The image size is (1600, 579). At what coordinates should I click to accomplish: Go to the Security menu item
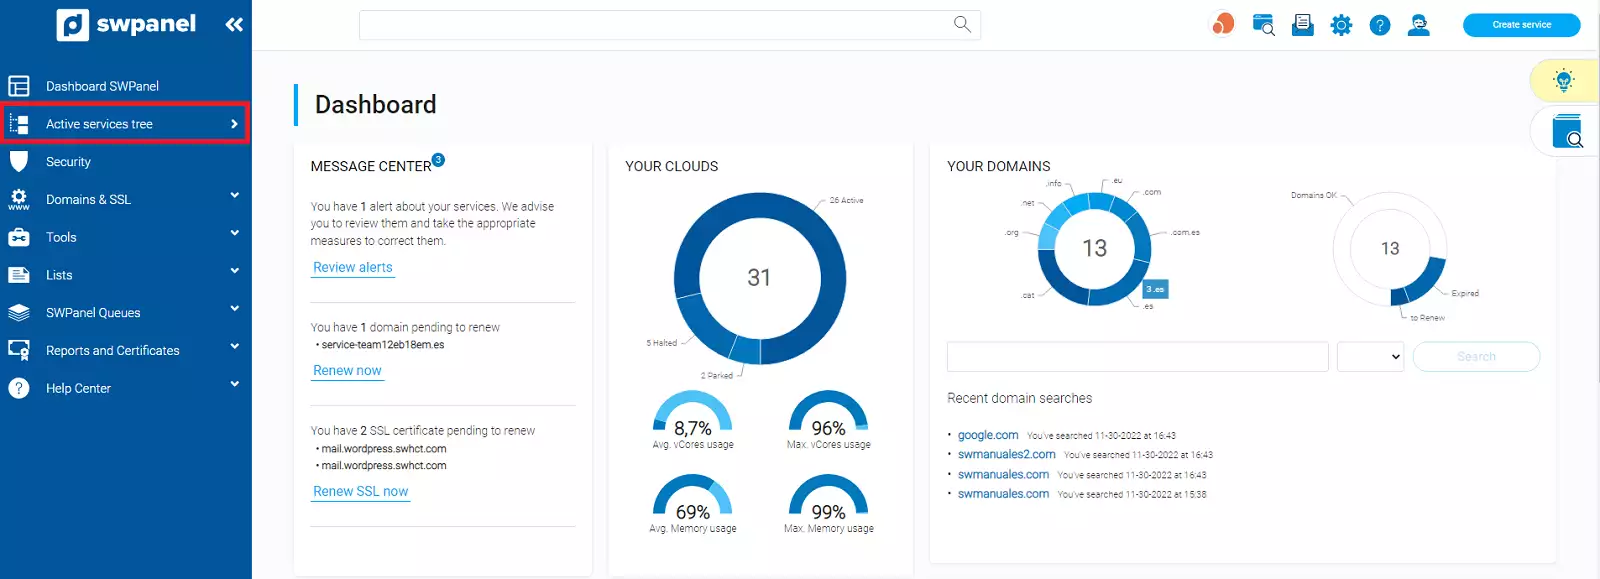click(68, 162)
